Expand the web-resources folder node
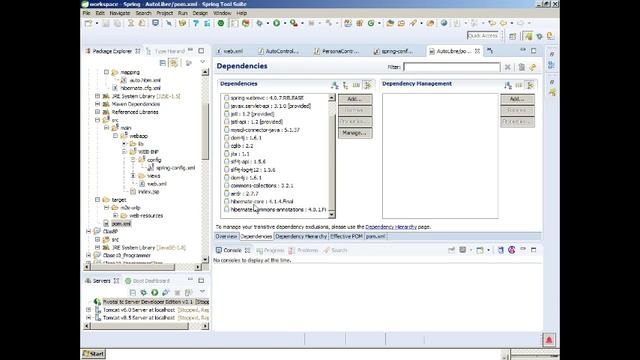Image resolution: width=640 pixels, height=360 pixels. (116, 216)
